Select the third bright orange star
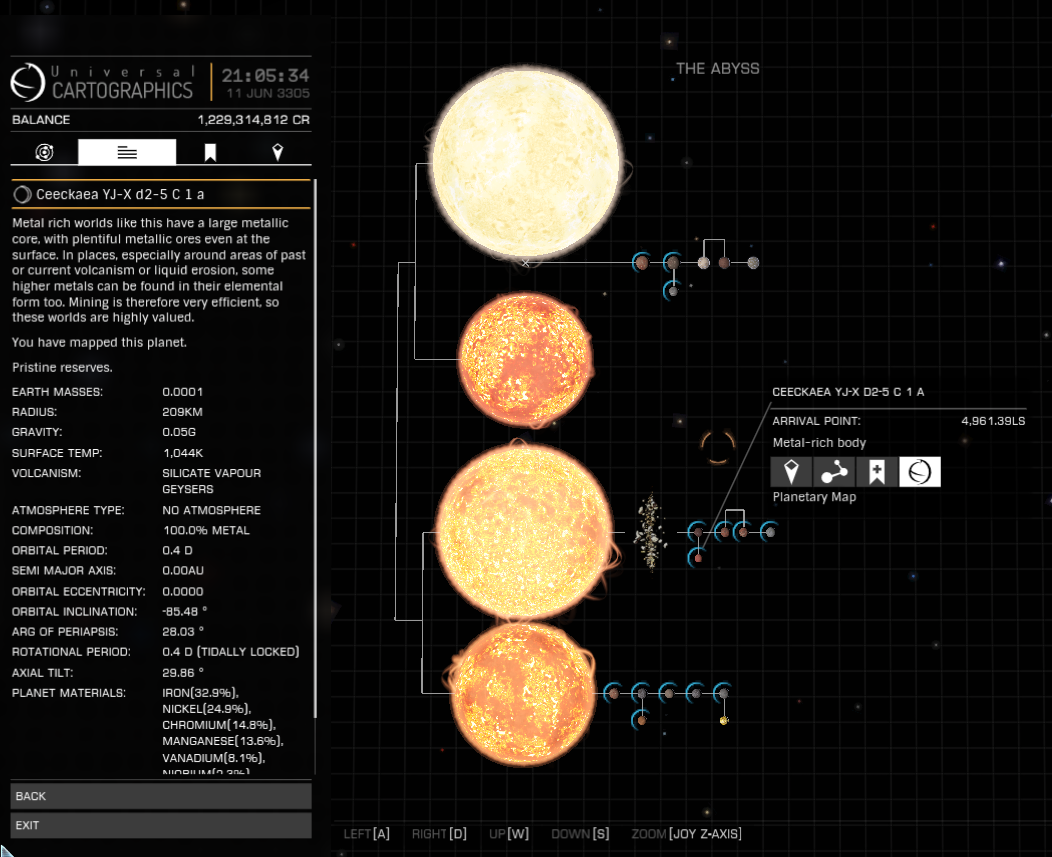The height and width of the screenshot is (857, 1052). tap(524, 532)
